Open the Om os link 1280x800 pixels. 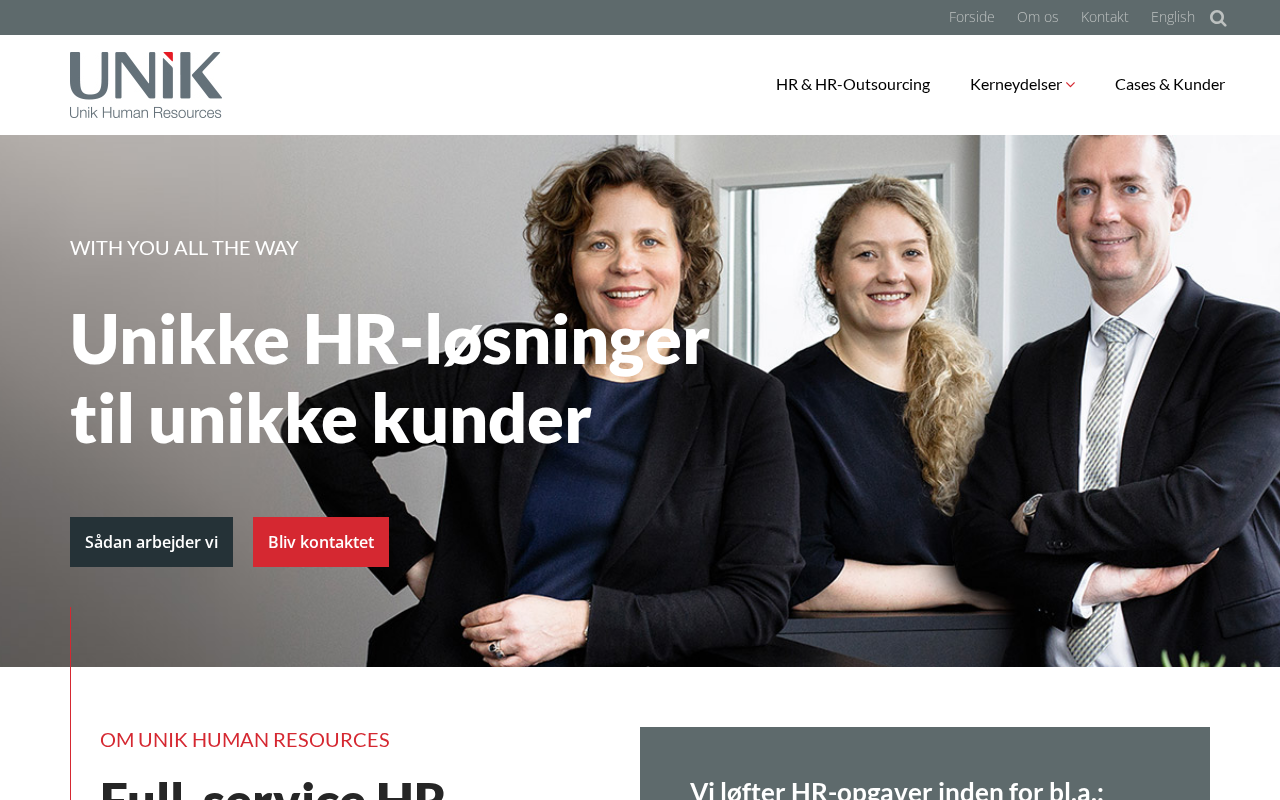[1038, 17]
